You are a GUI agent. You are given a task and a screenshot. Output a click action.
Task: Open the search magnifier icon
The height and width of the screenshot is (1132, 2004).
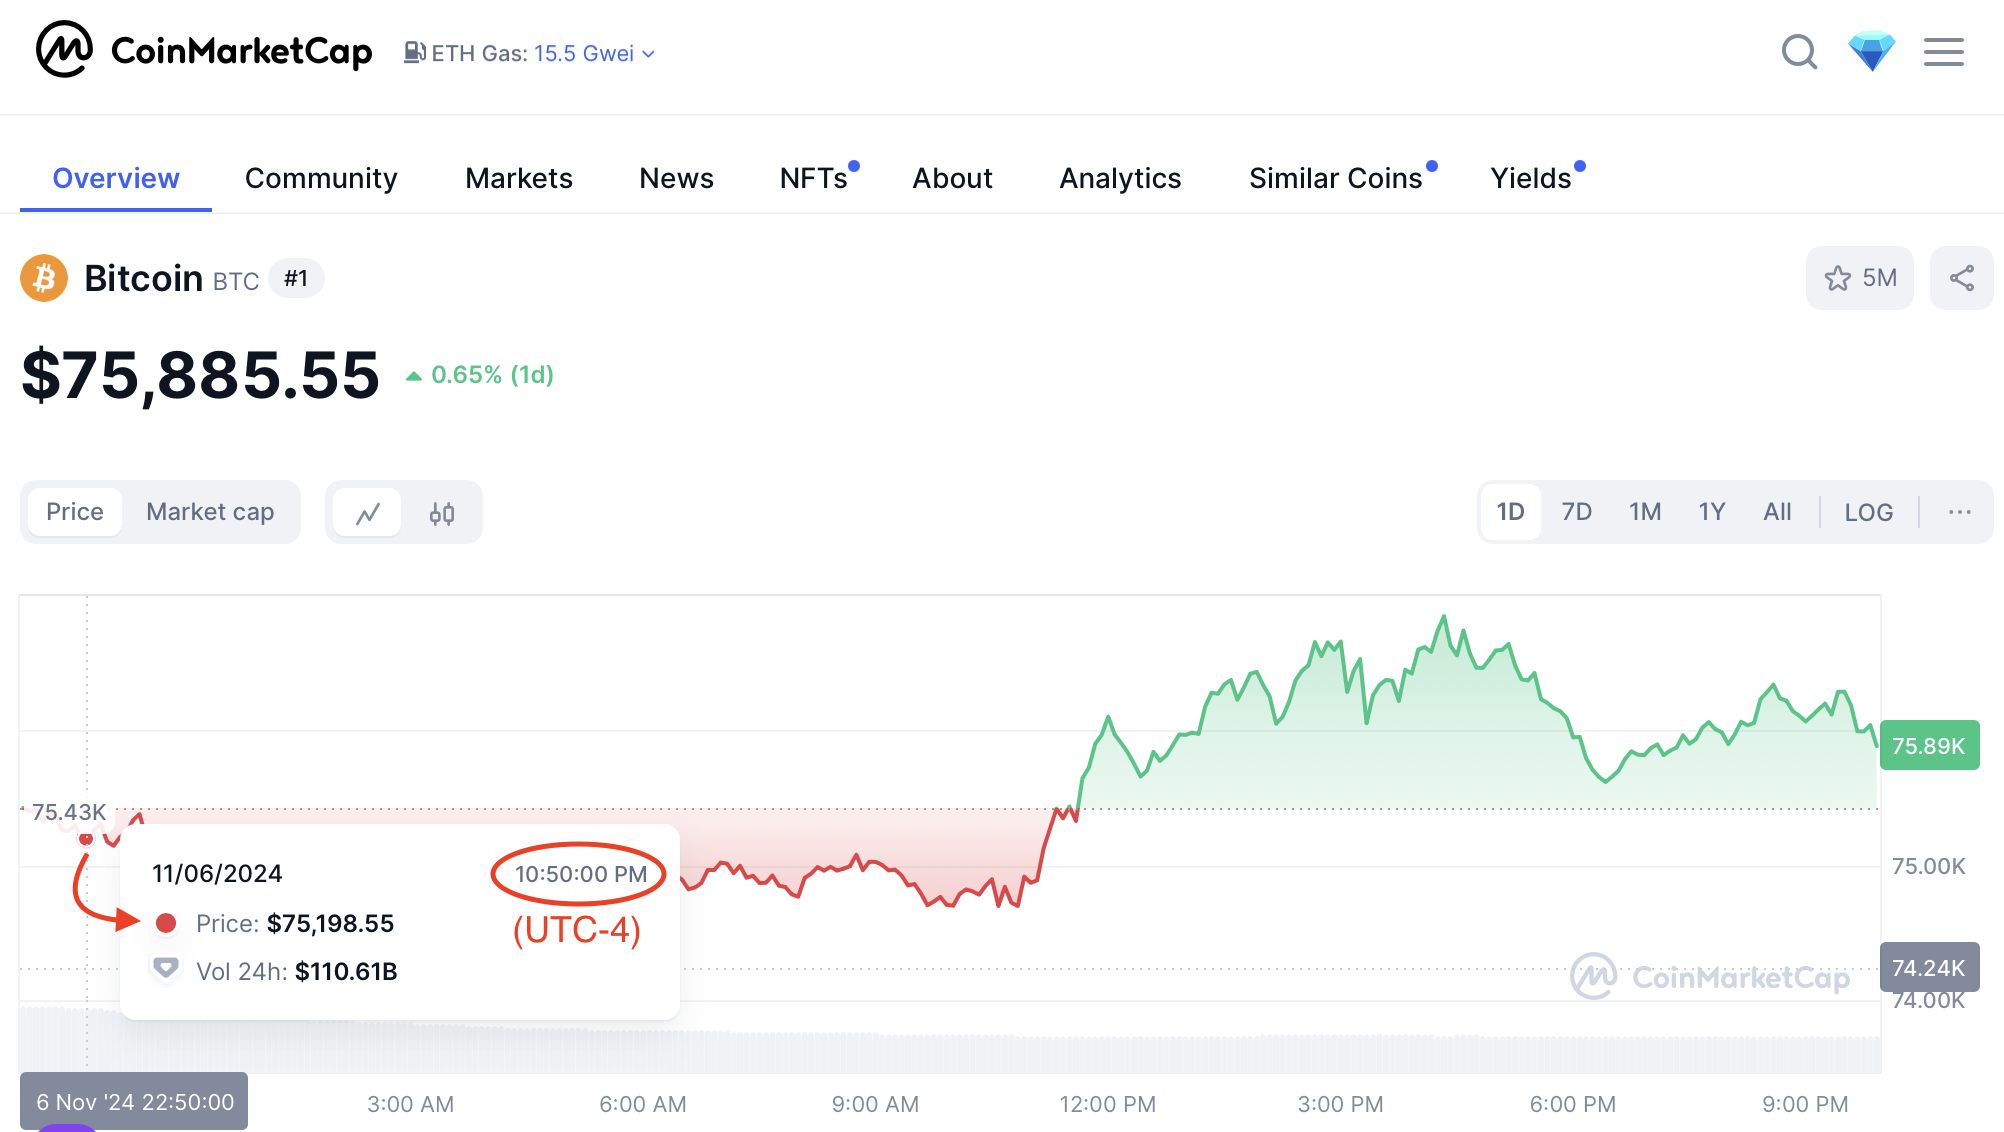(x=1799, y=52)
